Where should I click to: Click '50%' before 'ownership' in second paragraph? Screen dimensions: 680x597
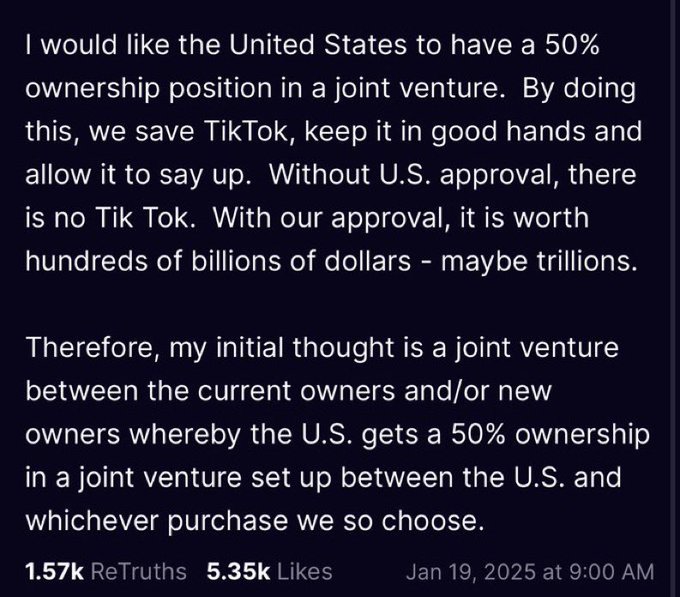point(478,434)
